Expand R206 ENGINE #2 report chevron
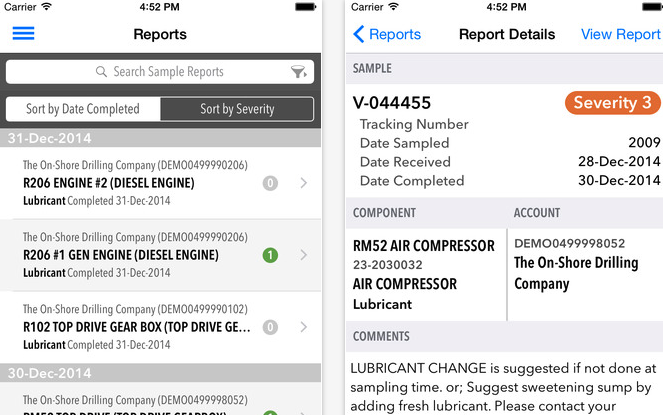This screenshot has width=663, height=415. [x=303, y=183]
